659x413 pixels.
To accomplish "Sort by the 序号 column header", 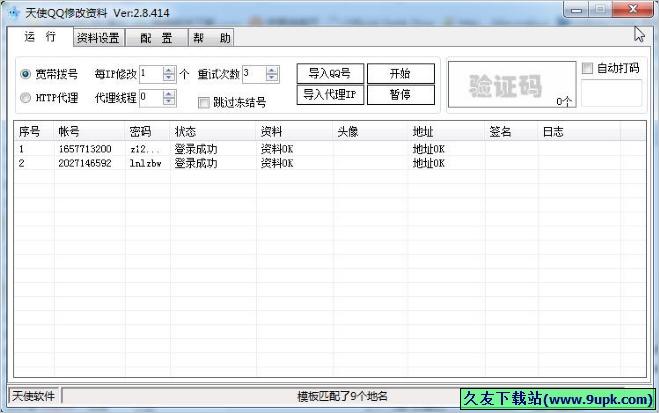I will coord(34,132).
